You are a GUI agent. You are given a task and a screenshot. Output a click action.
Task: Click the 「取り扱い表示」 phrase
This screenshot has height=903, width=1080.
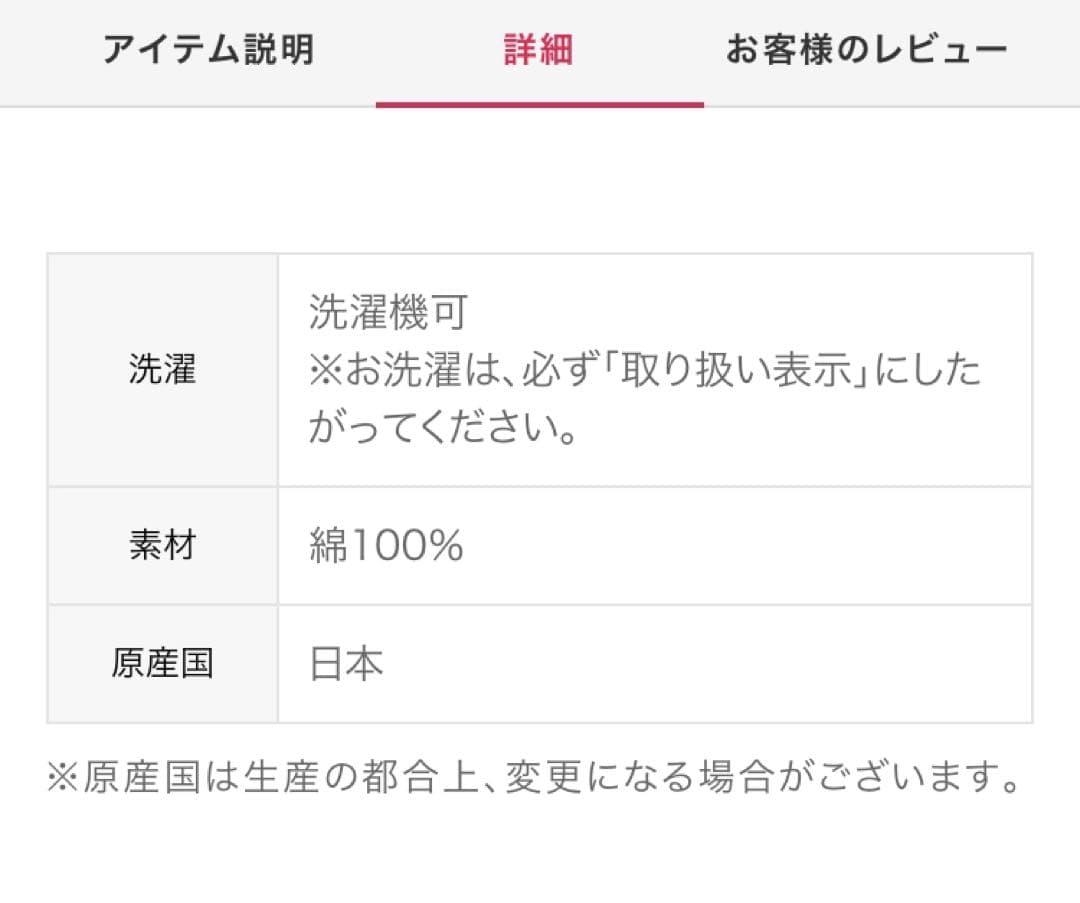(738, 371)
